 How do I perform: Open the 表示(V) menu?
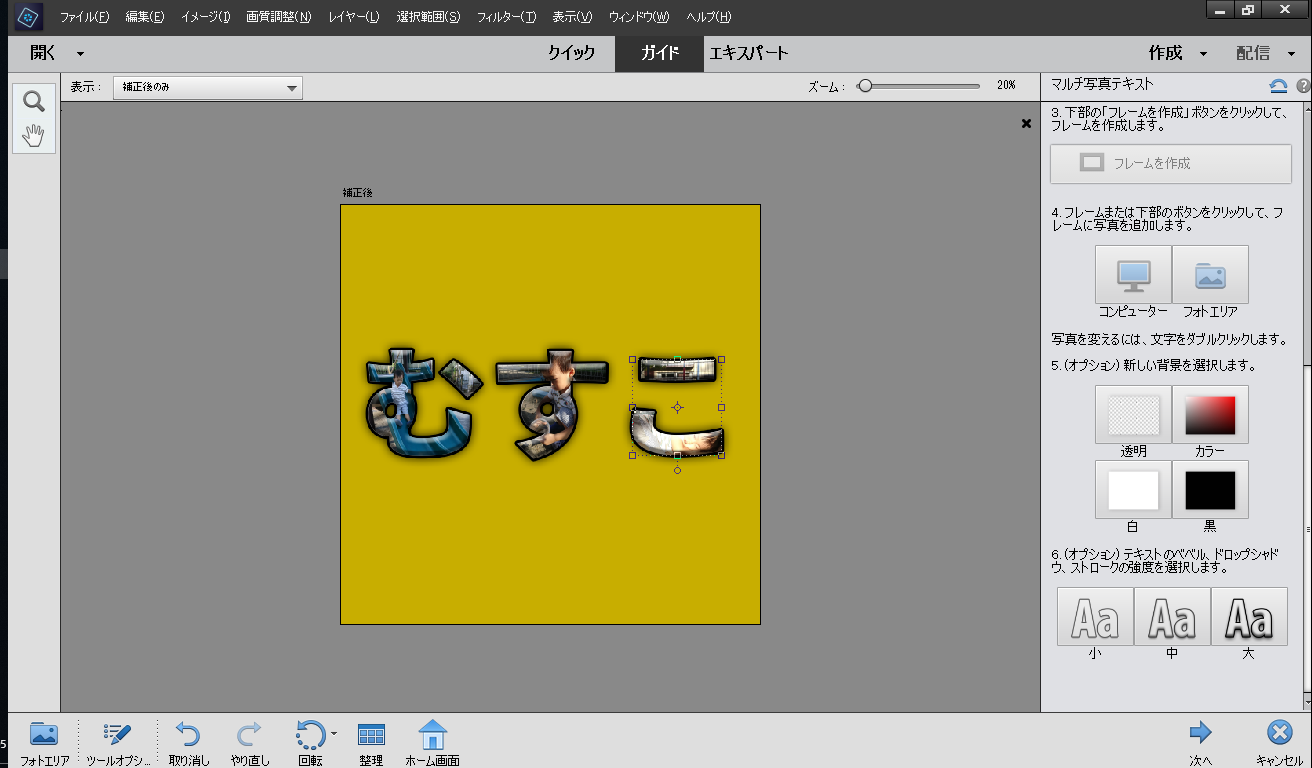point(572,17)
